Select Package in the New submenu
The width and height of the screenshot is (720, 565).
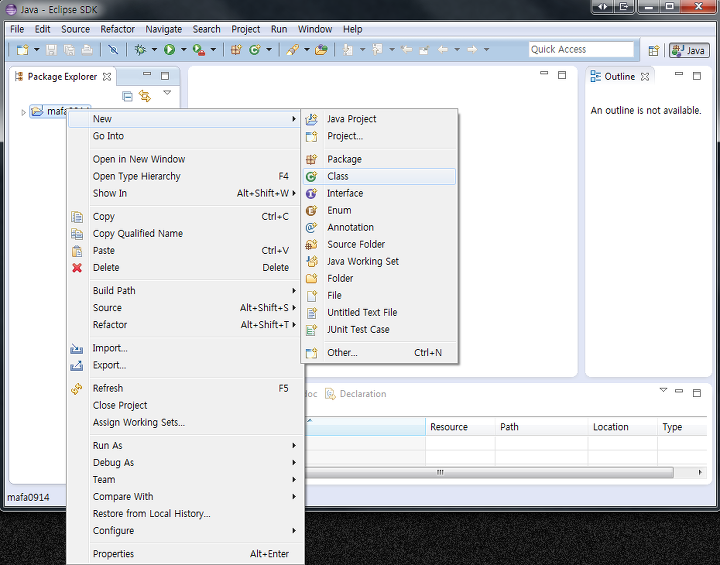click(x=380, y=159)
